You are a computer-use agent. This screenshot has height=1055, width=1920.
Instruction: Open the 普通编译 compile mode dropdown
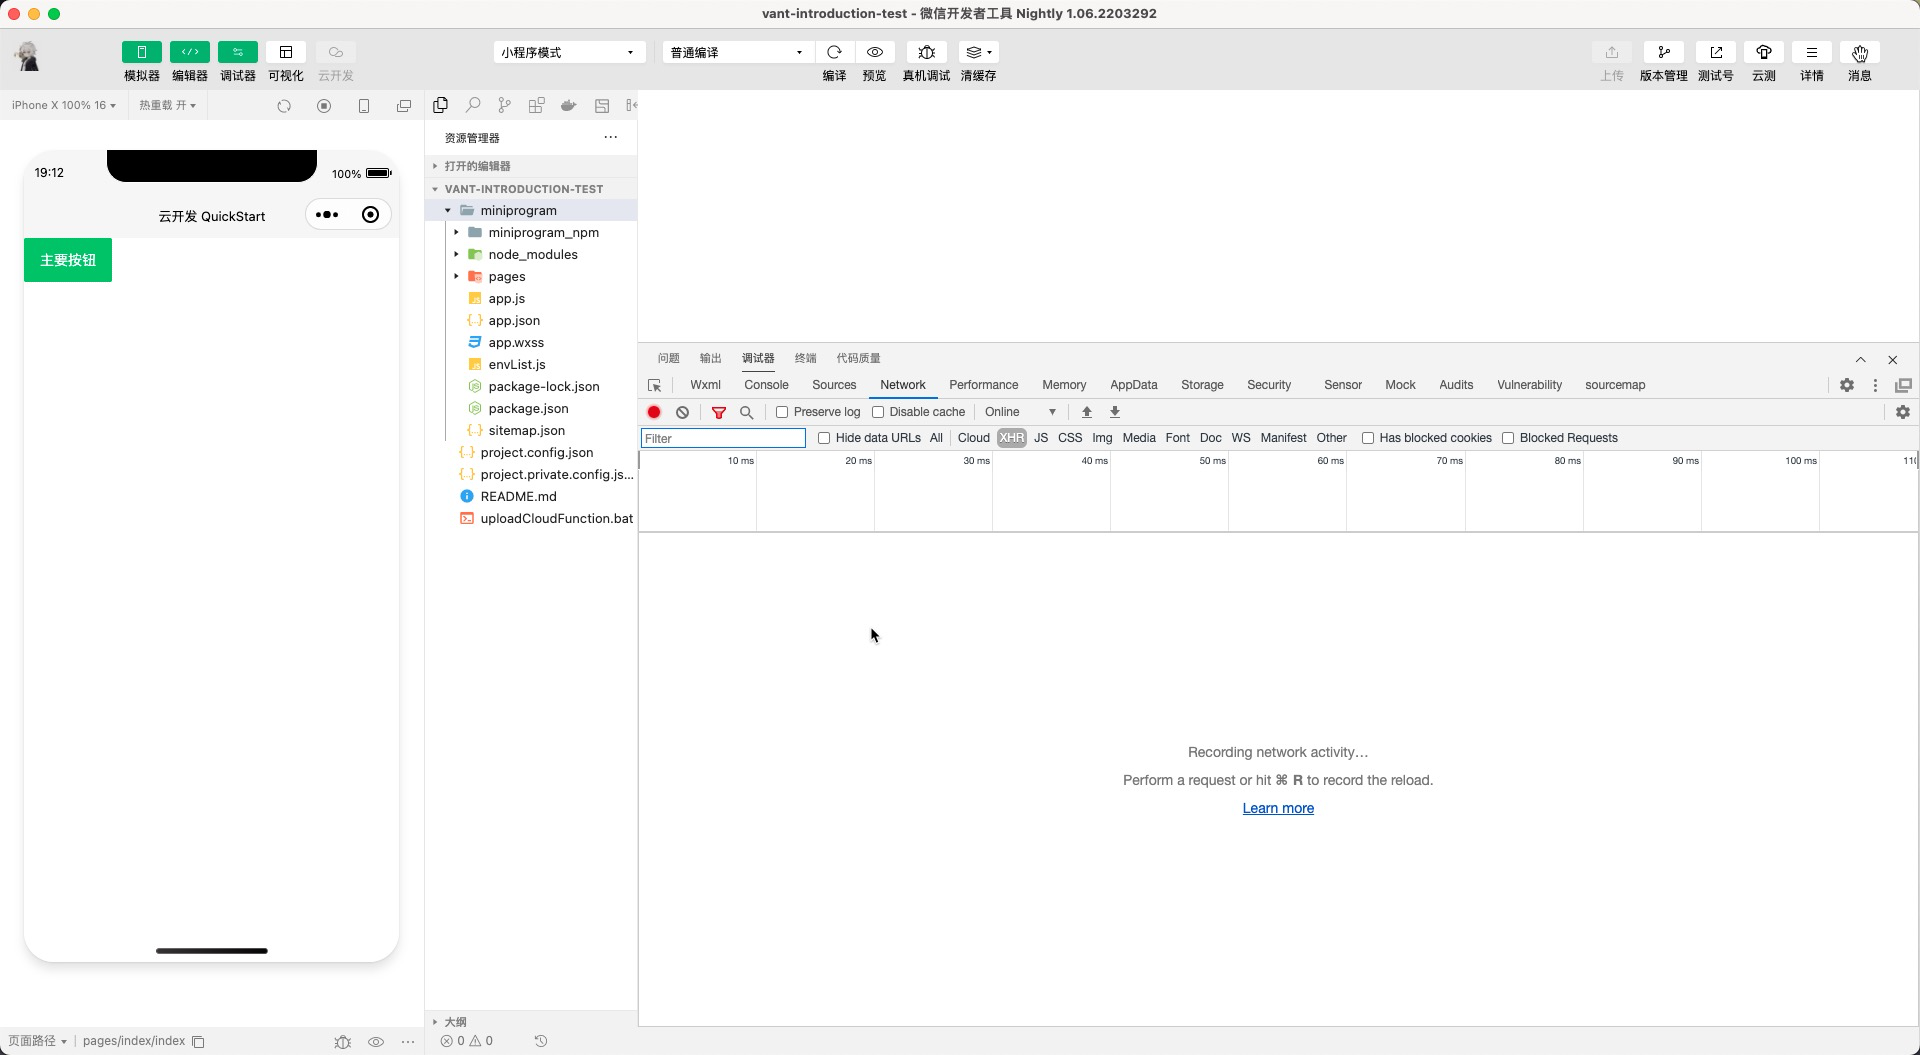(737, 52)
